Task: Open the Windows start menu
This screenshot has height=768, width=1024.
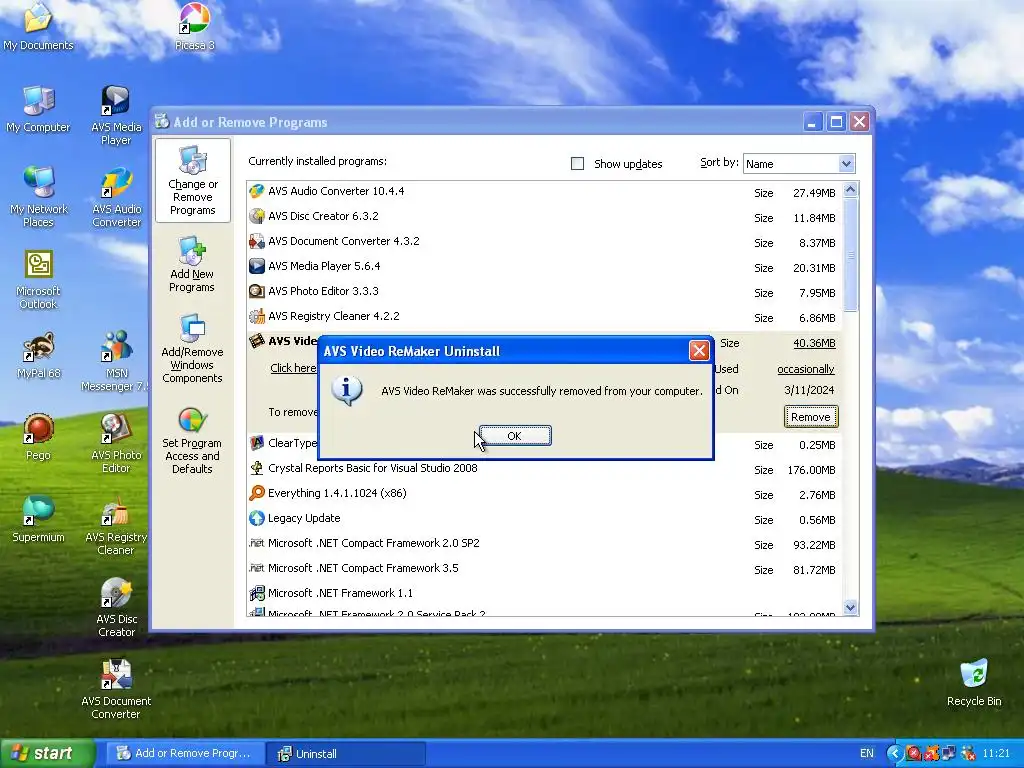Action: (46, 753)
